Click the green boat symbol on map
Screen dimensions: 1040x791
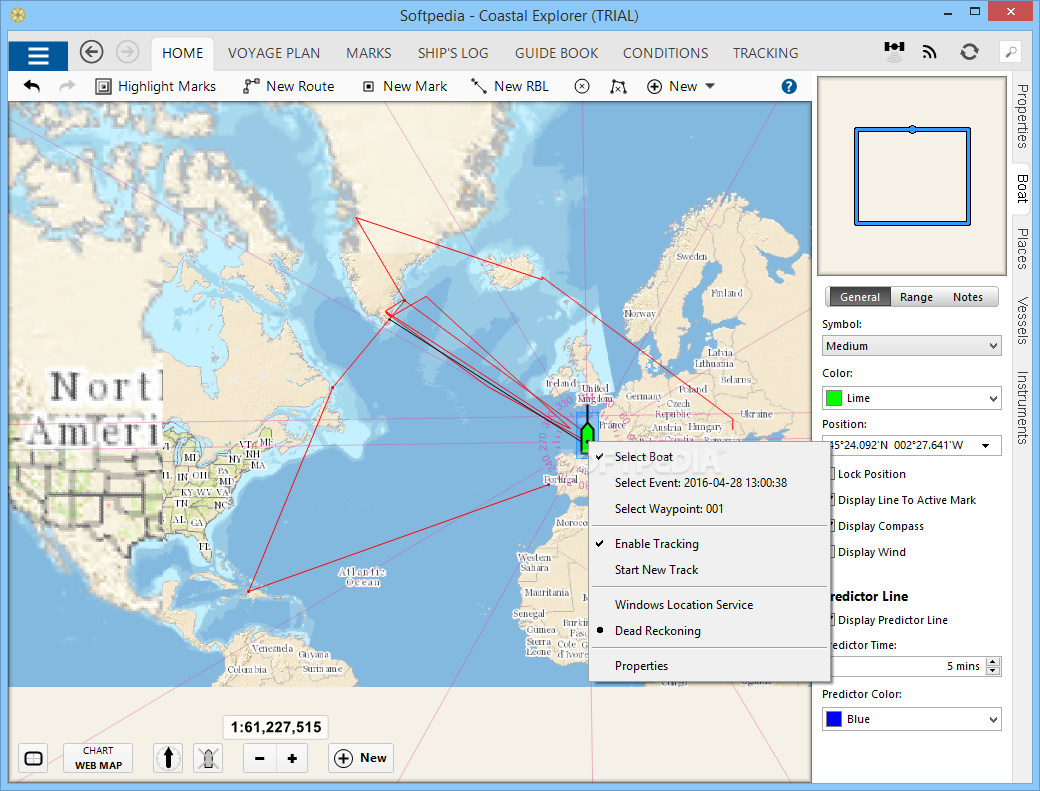pyautogui.click(x=586, y=438)
